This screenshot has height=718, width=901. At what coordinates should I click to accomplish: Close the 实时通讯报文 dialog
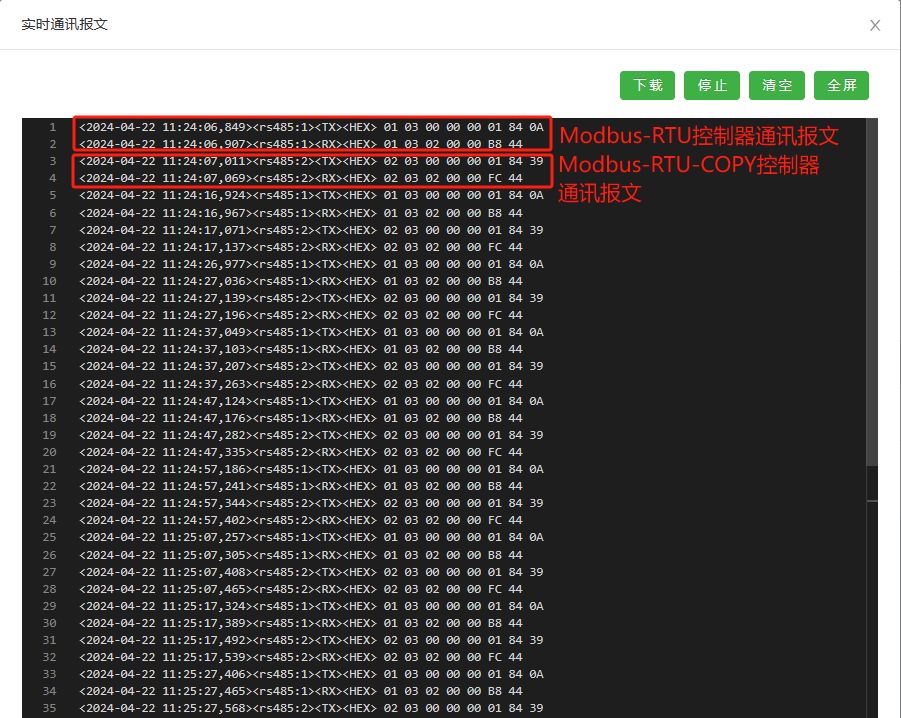click(875, 25)
